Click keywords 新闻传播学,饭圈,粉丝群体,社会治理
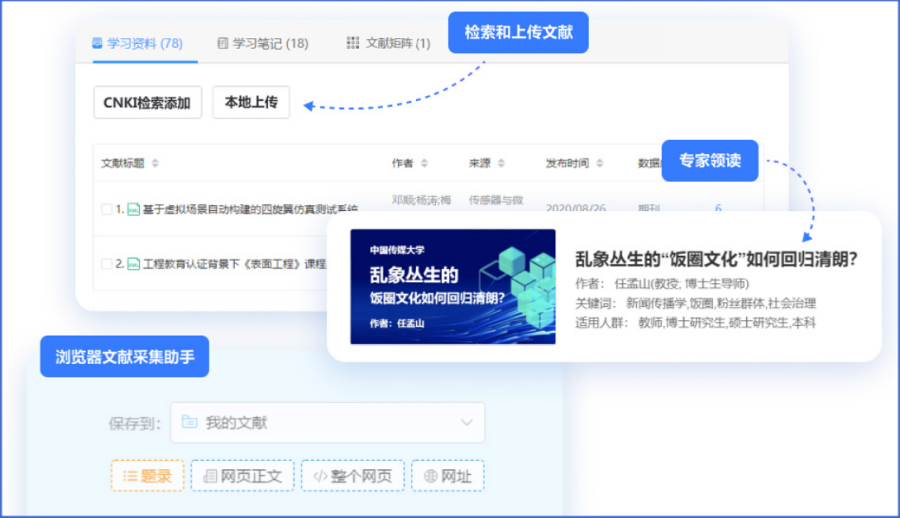 pos(721,303)
